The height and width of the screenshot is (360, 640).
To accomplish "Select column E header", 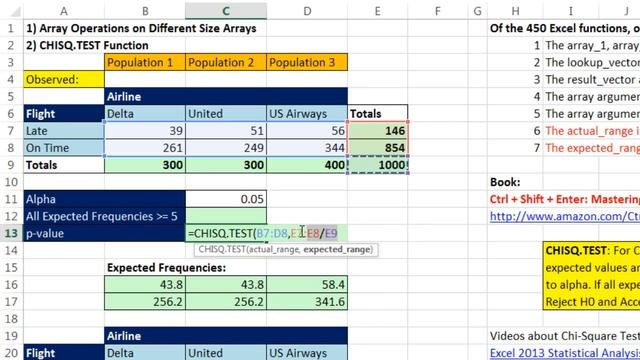I will pyautogui.click(x=378, y=11).
